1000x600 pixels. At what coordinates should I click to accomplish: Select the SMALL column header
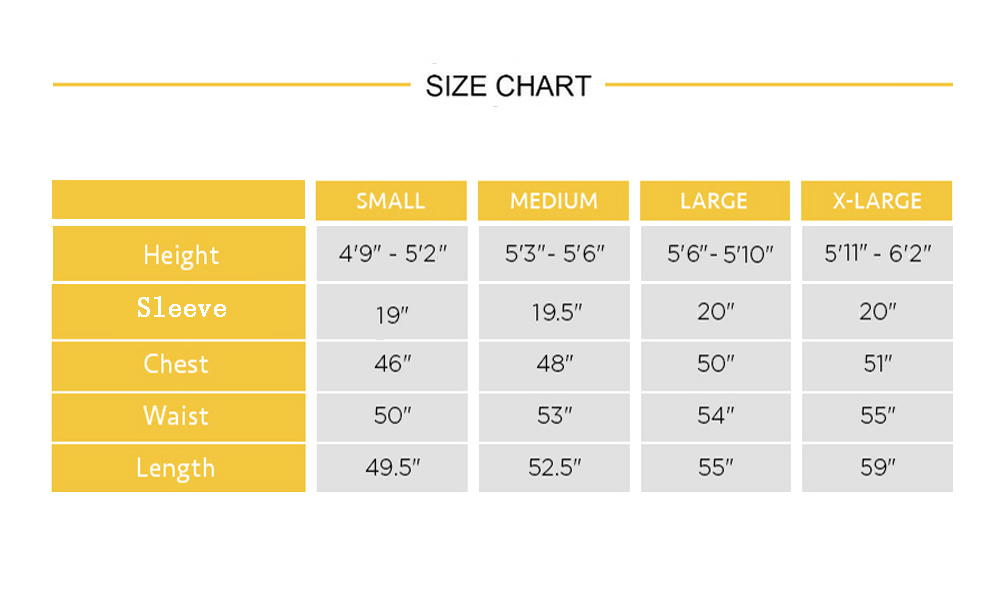coord(391,201)
